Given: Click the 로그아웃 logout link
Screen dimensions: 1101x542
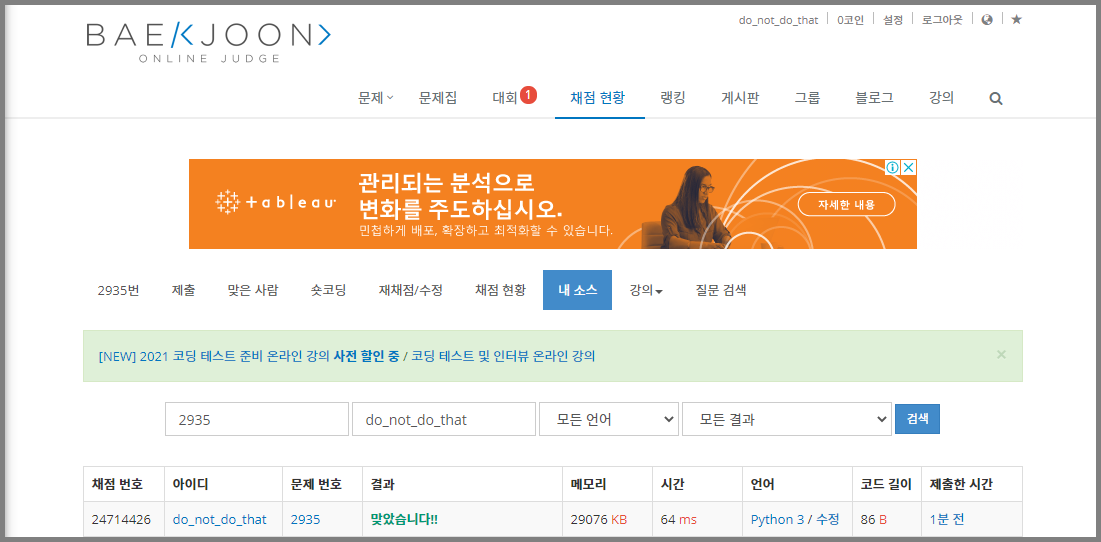Looking at the screenshot, I should pyautogui.click(x=942, y=20).
